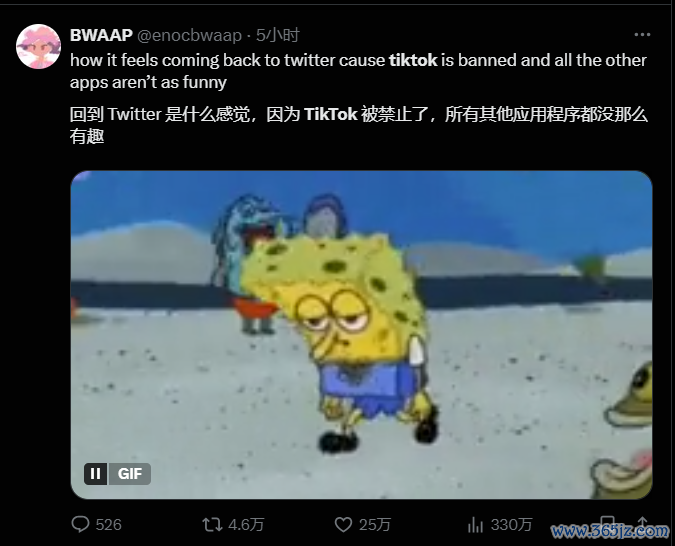
Task: Click the bold TikTok in the translation
Action: pos(331,115)
